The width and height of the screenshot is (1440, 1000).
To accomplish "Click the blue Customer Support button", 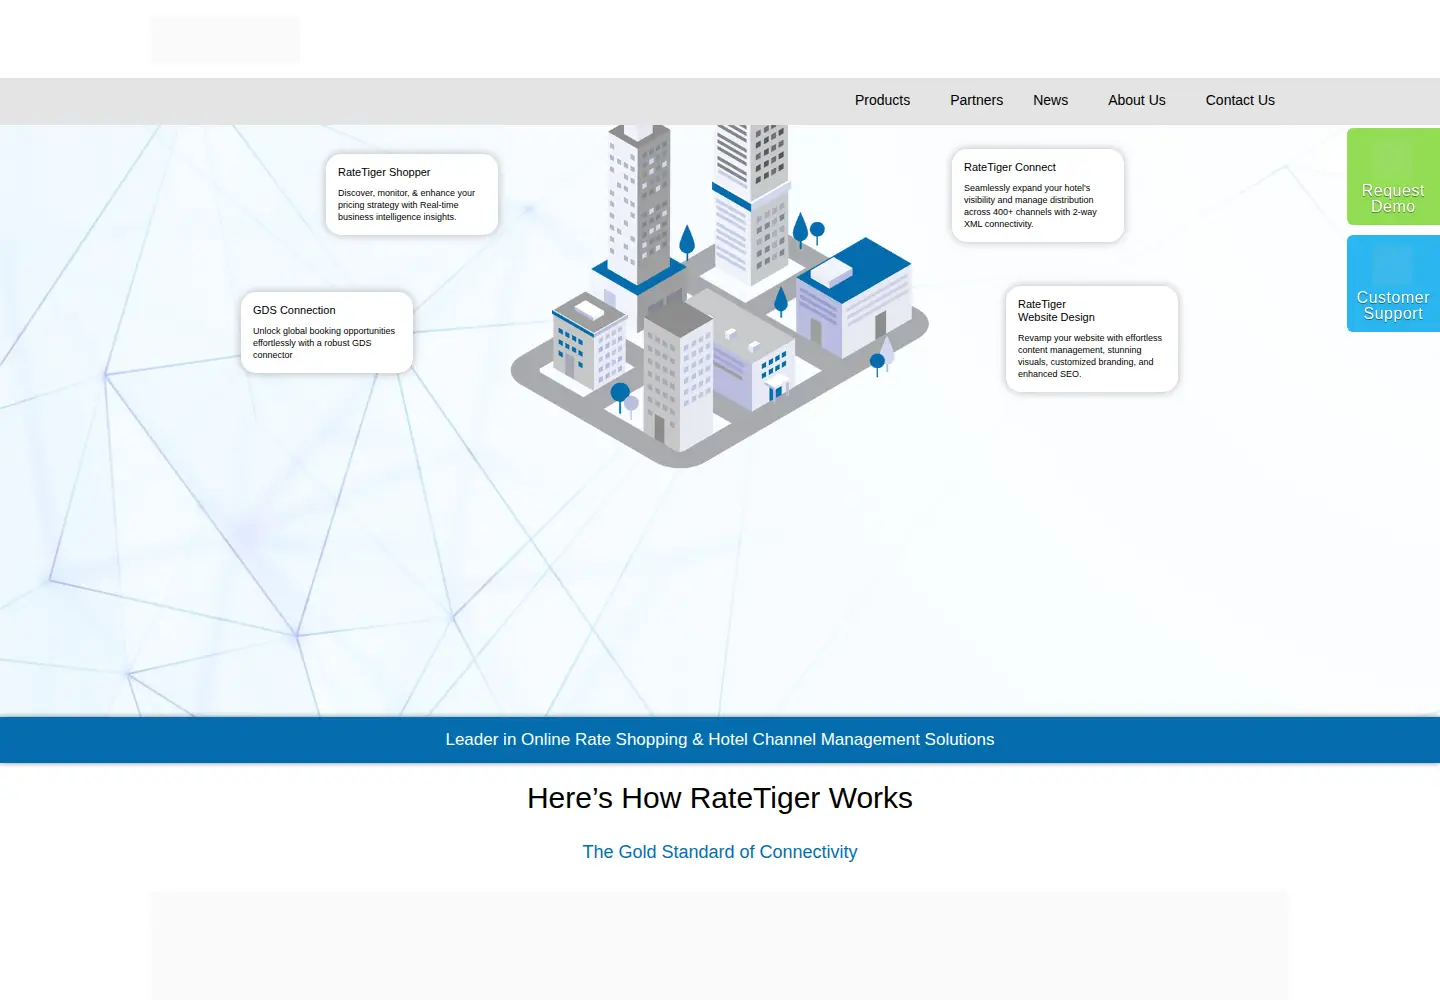I will tap(1393, 284).
